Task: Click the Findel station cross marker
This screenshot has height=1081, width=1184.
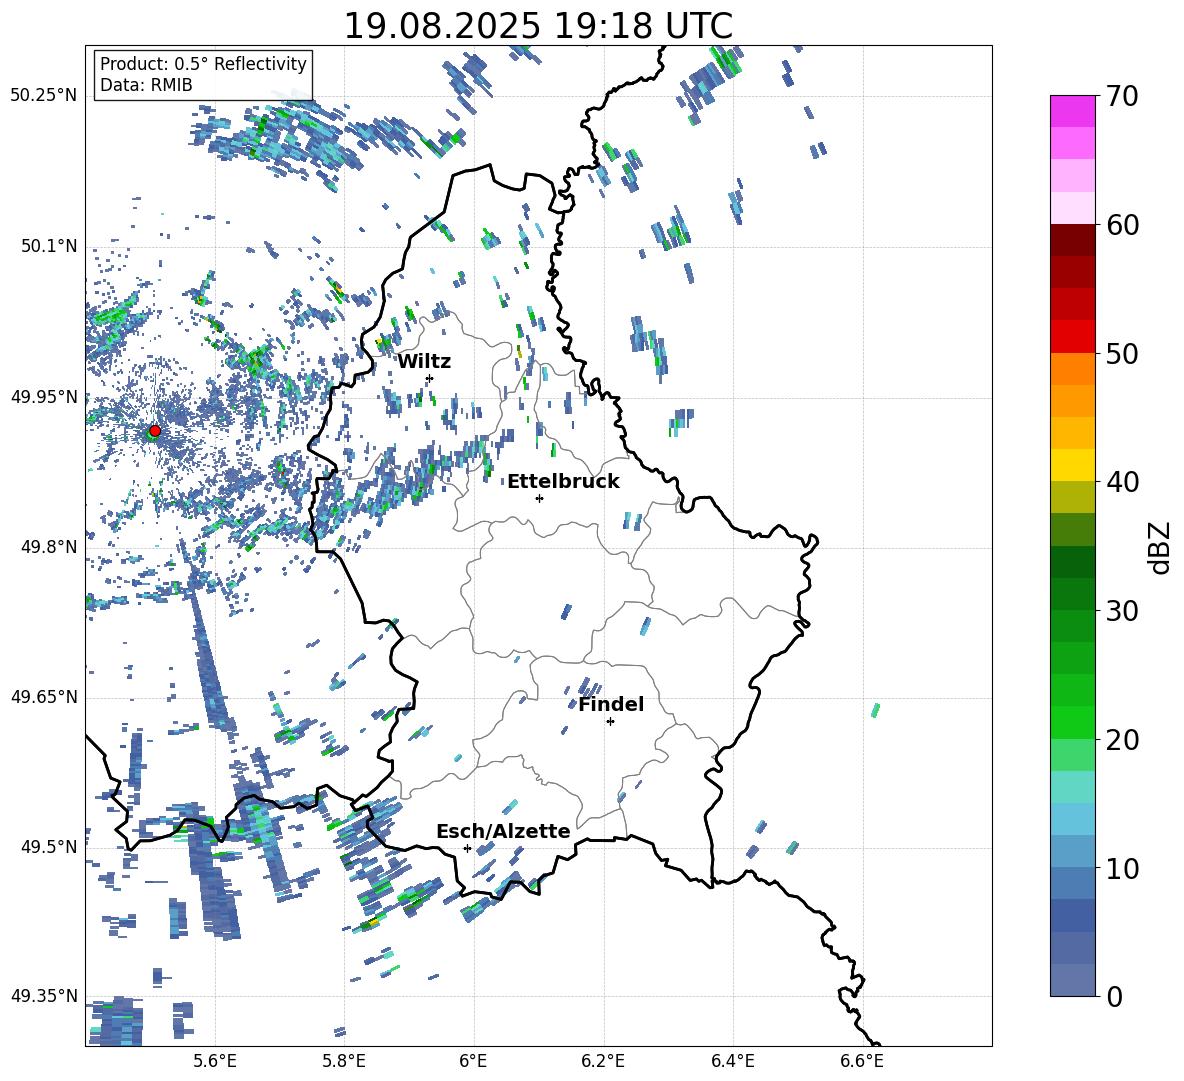Action: pyautogui.click(x=610, y=722)
